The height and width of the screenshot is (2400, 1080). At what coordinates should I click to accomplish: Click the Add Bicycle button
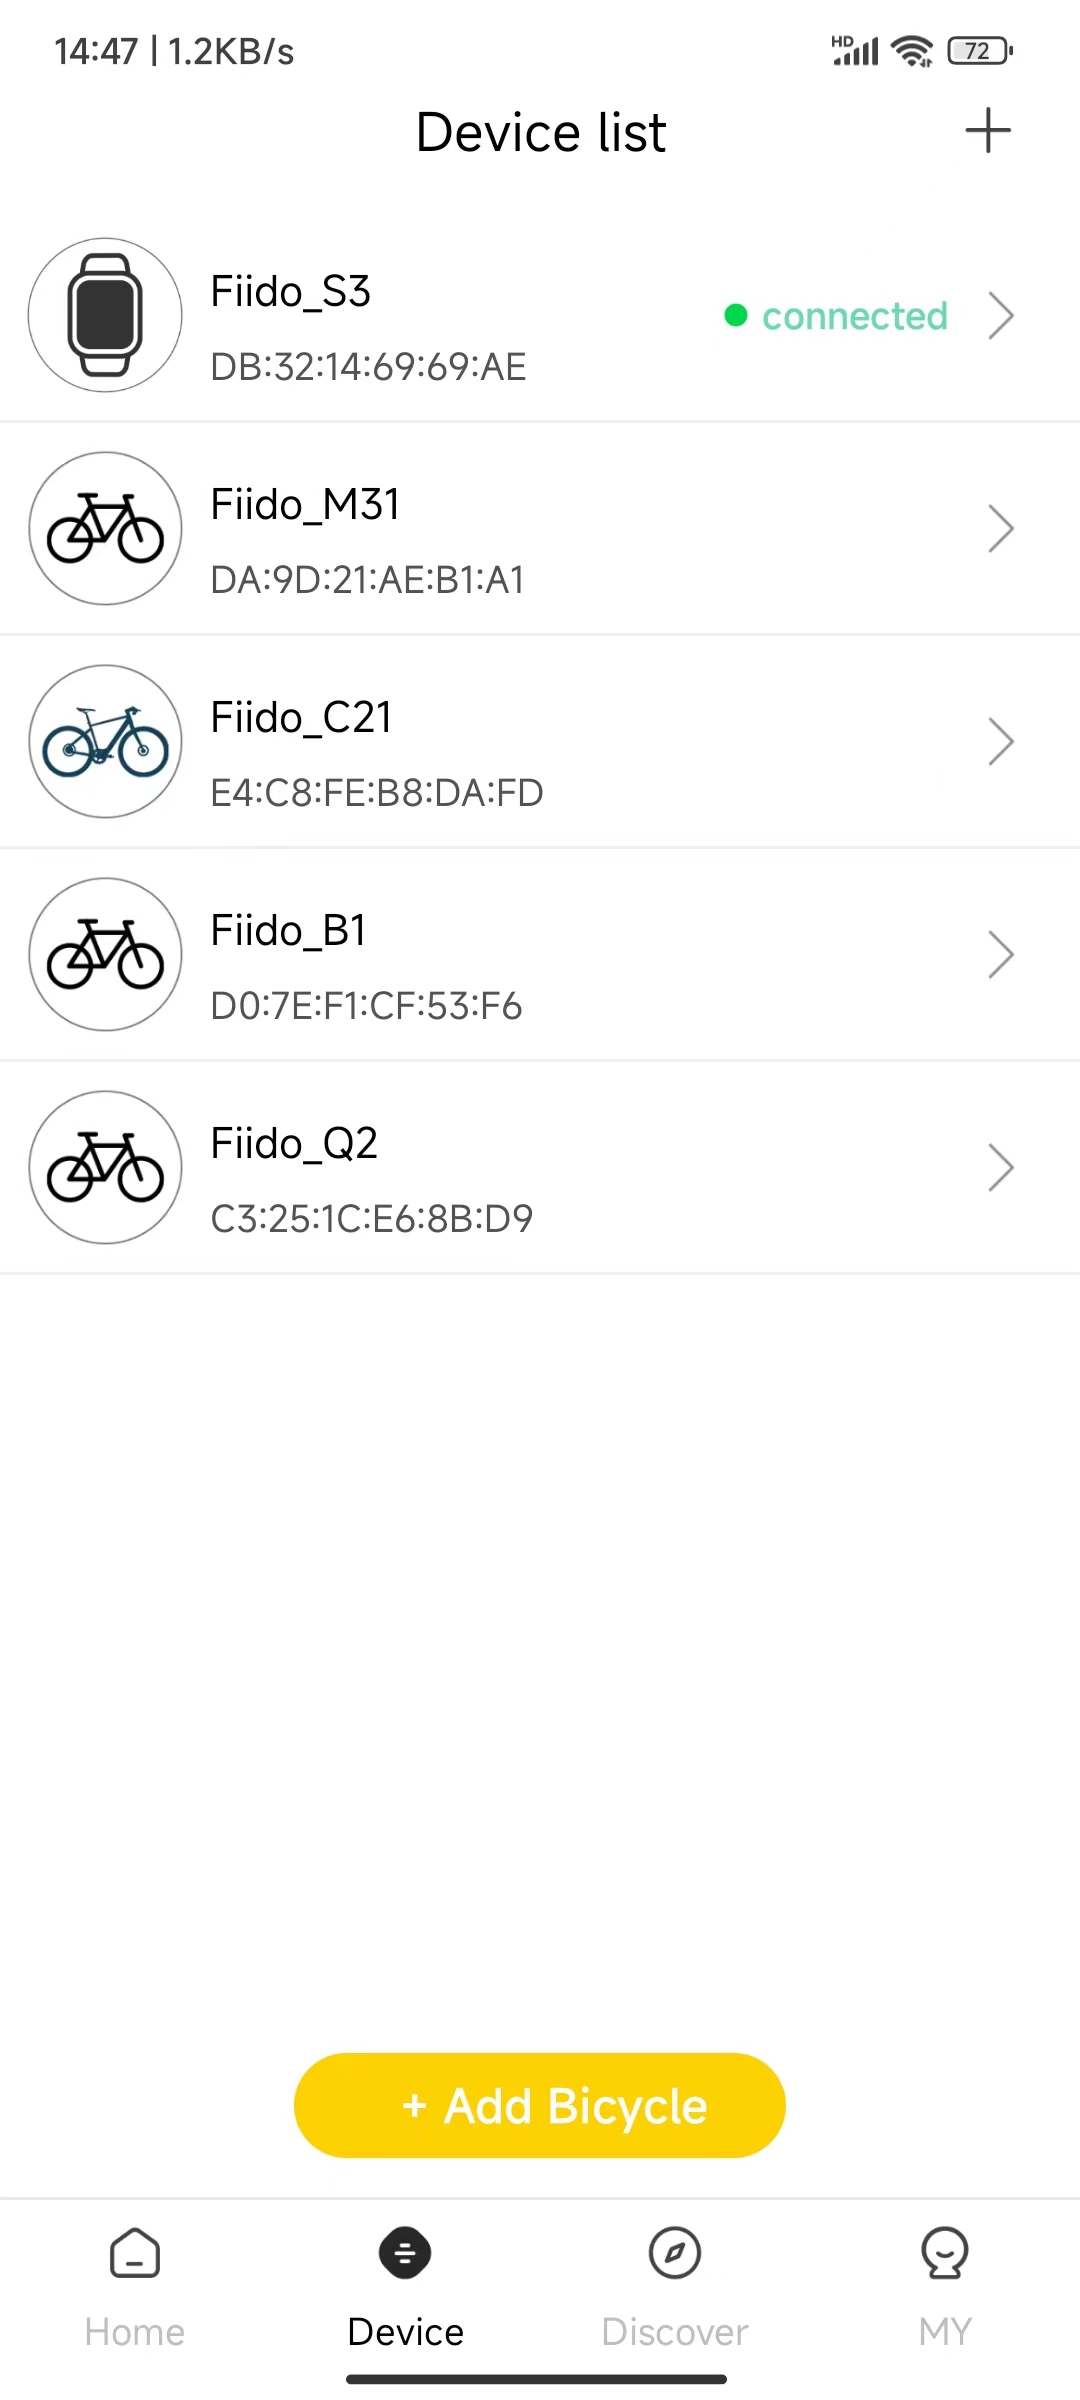pos(540,2105)
